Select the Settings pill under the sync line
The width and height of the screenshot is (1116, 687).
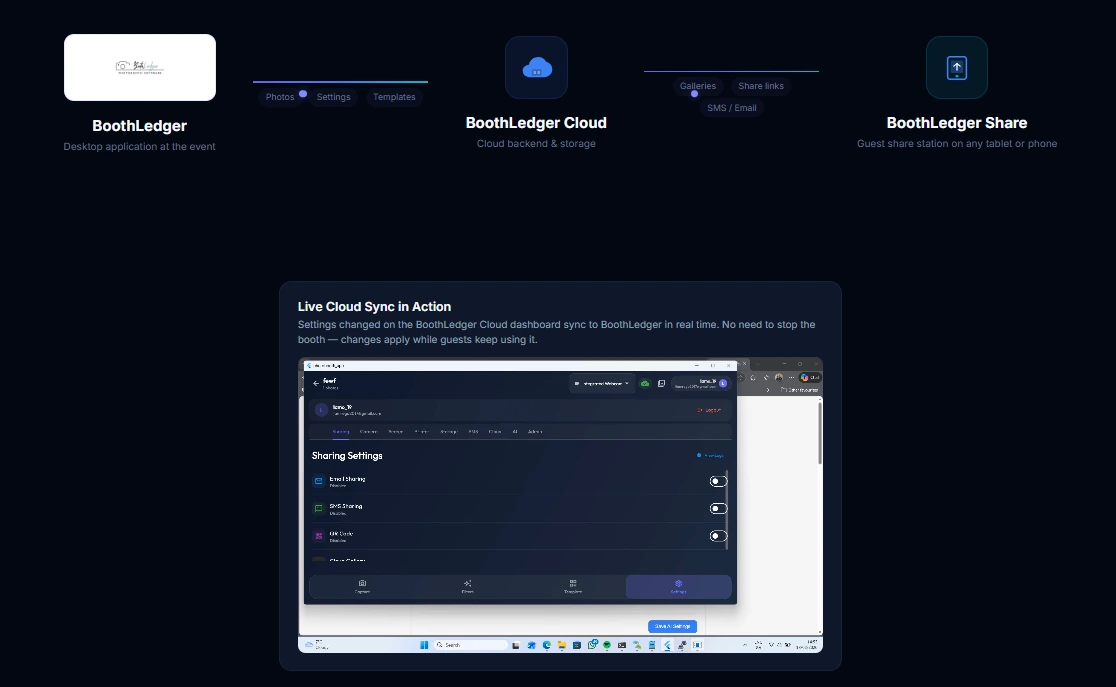[x=334, y=97]
